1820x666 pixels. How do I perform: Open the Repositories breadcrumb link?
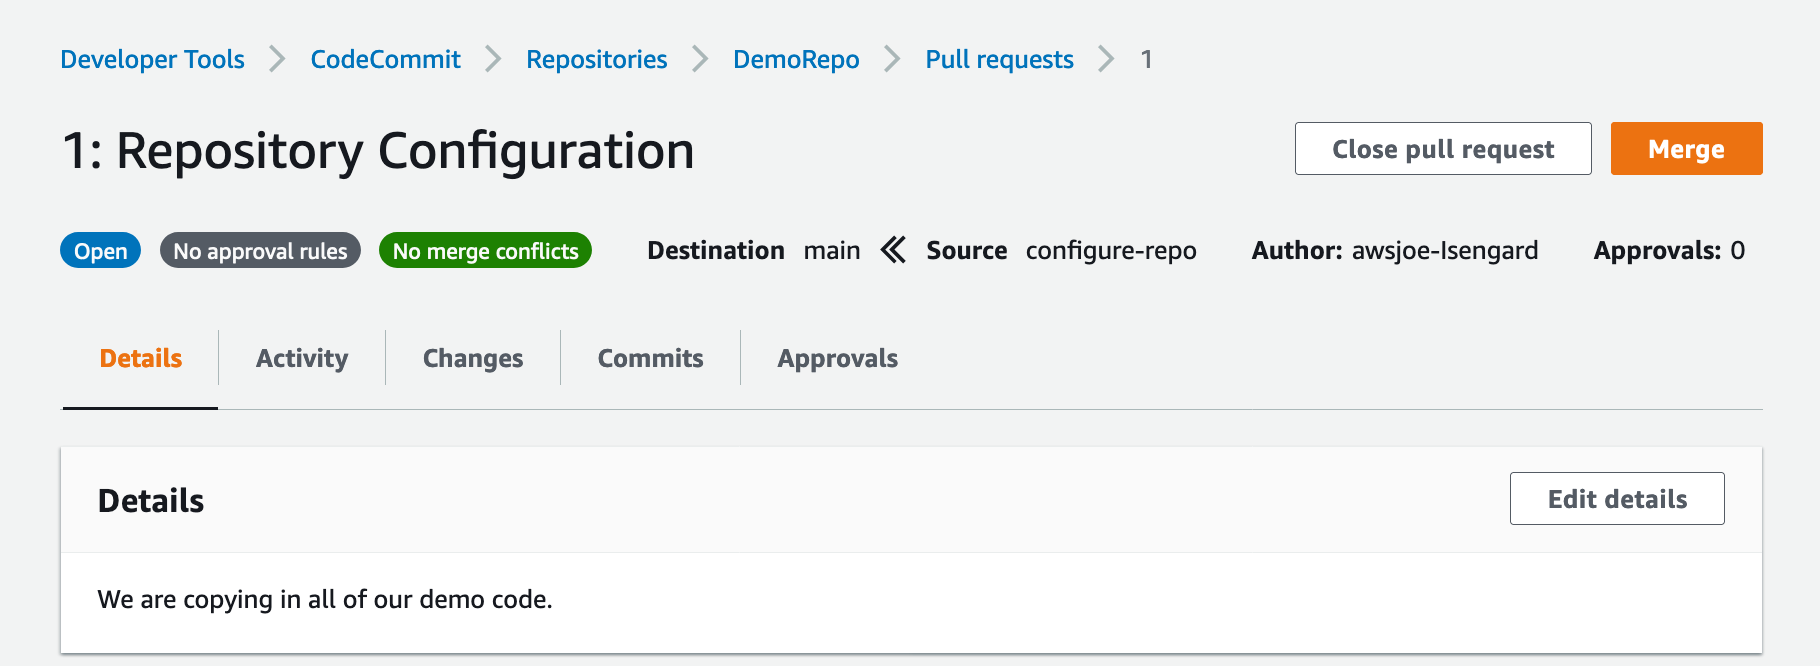pos(596,59)
